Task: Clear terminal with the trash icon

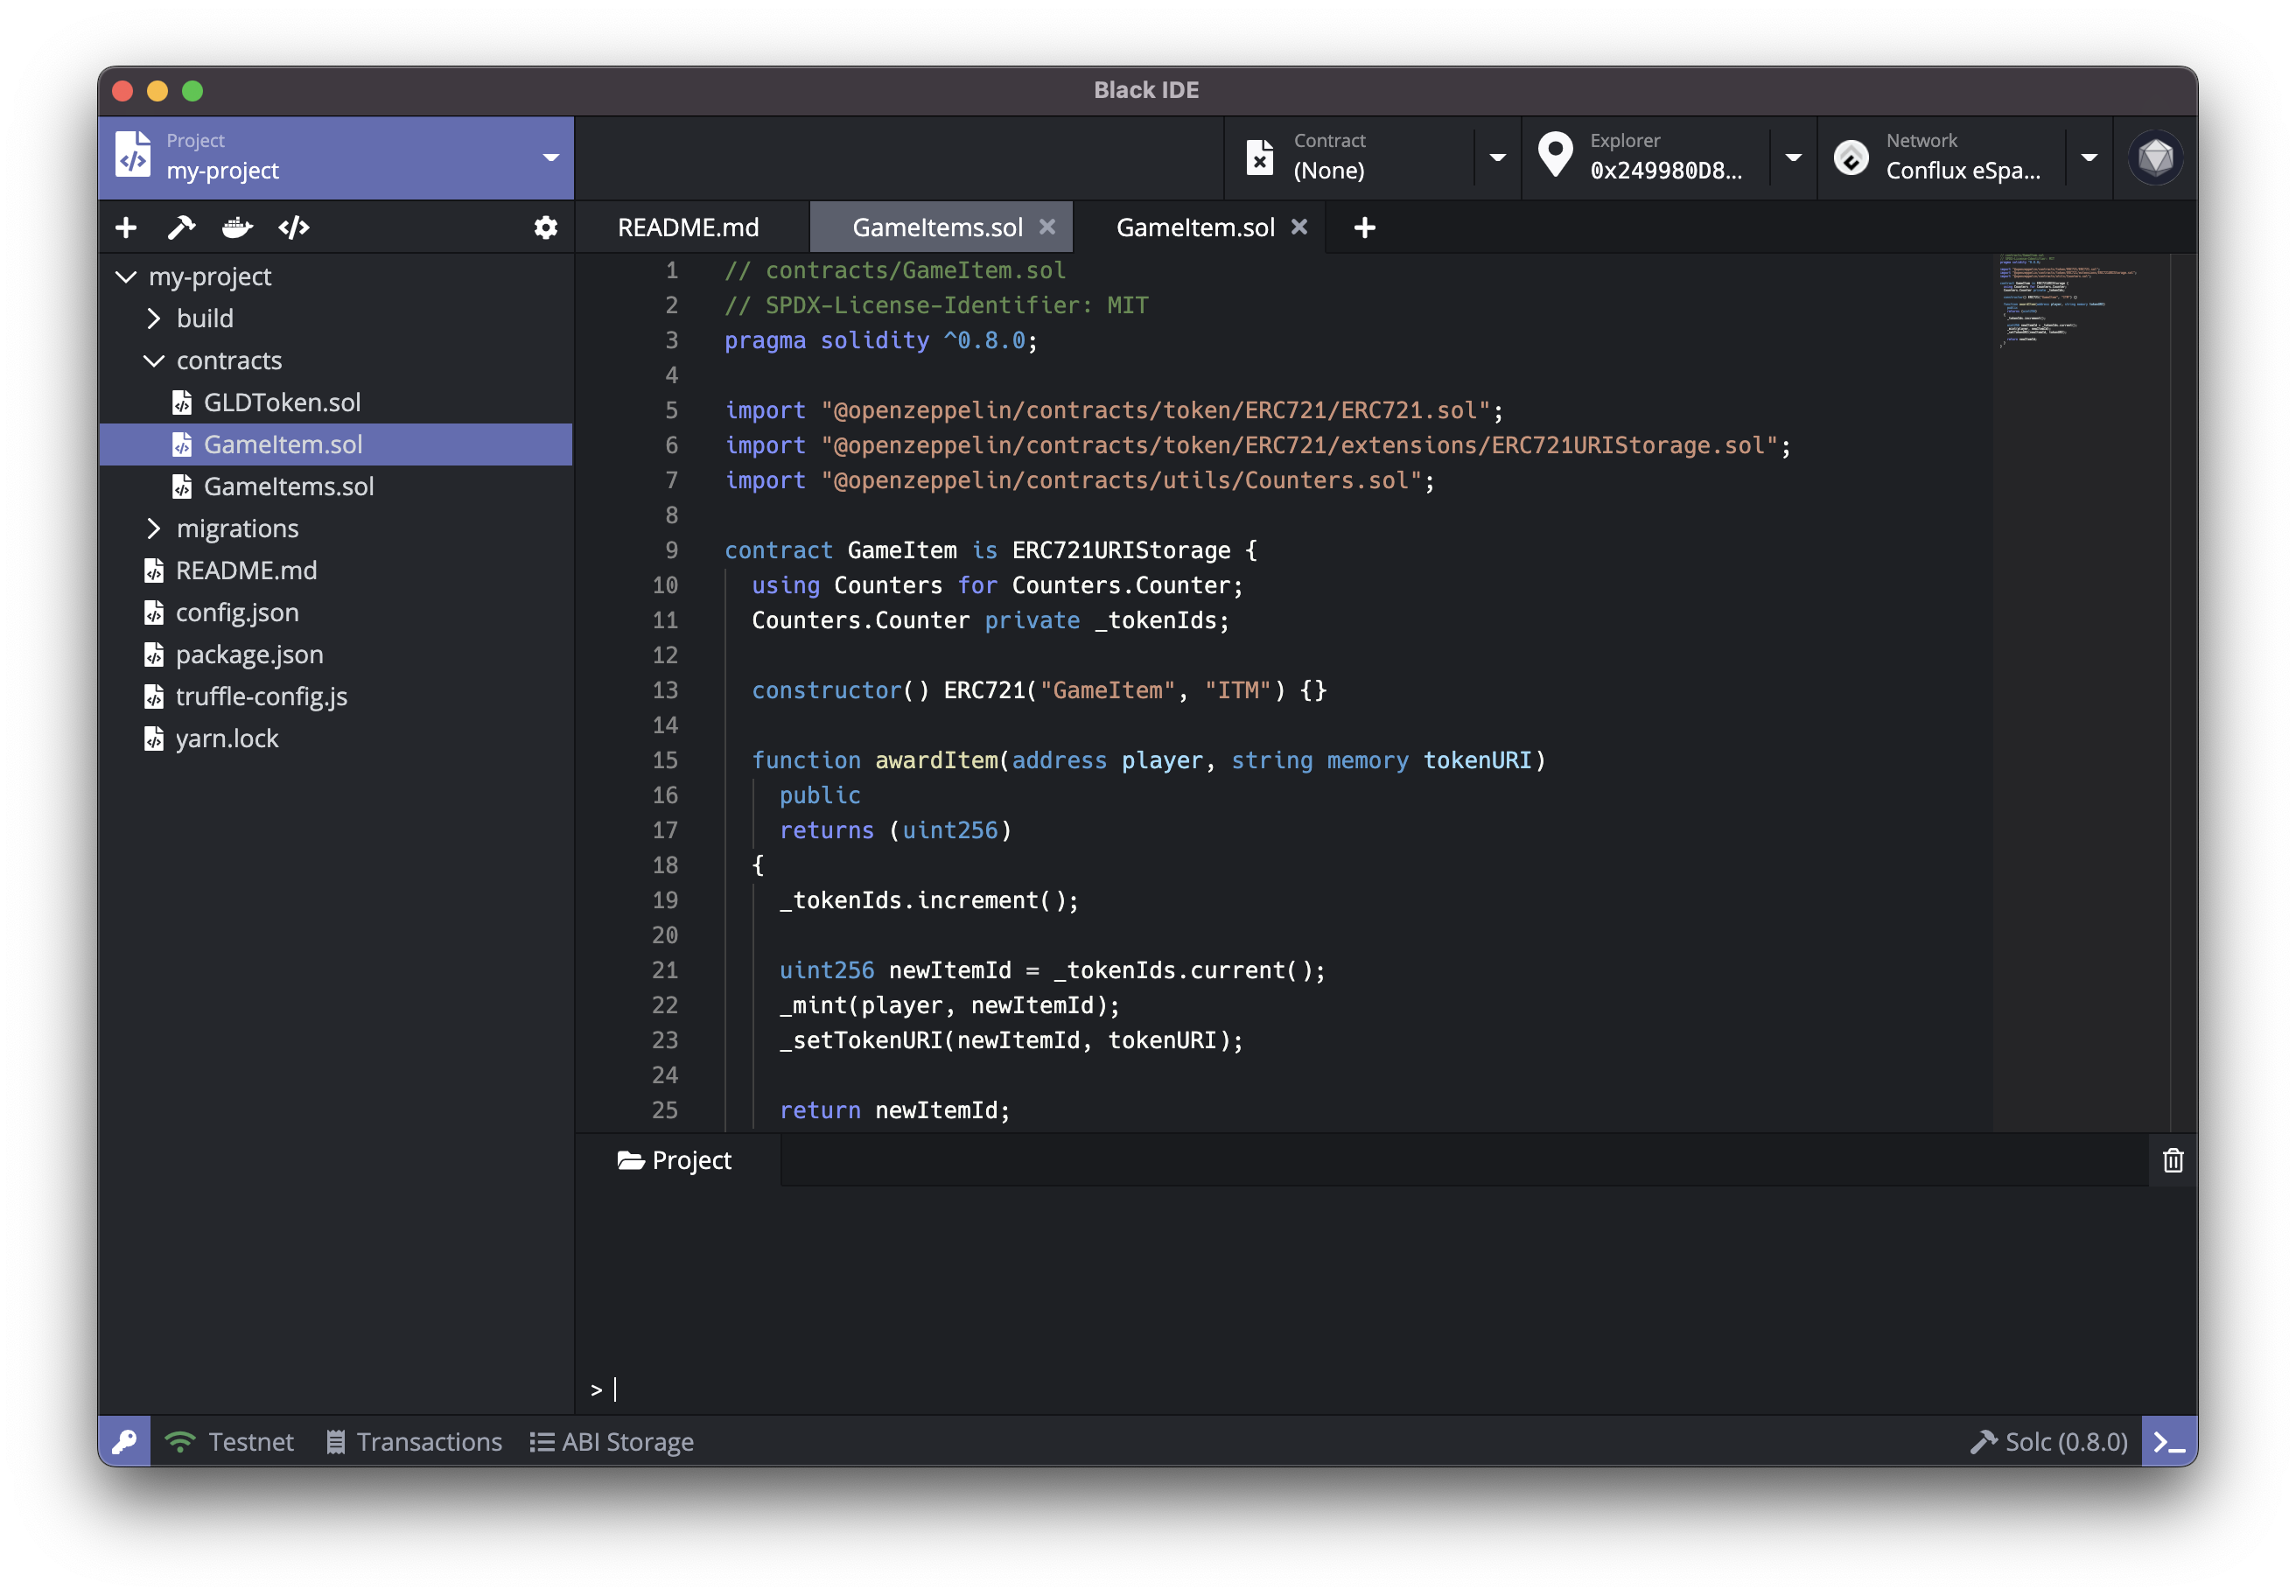Action: pyautogui.click(x=2172, y=1161)
